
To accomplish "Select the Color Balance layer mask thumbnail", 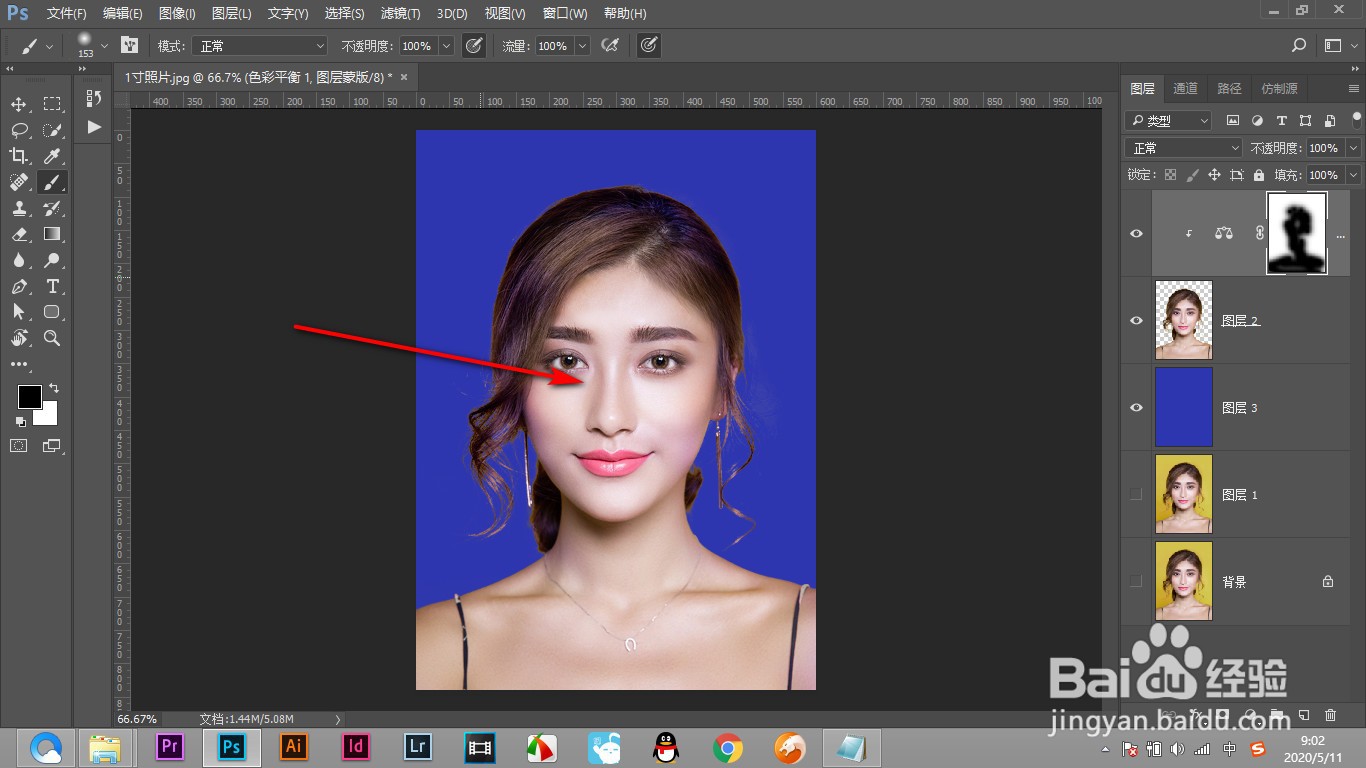I will coord(1297,234).
